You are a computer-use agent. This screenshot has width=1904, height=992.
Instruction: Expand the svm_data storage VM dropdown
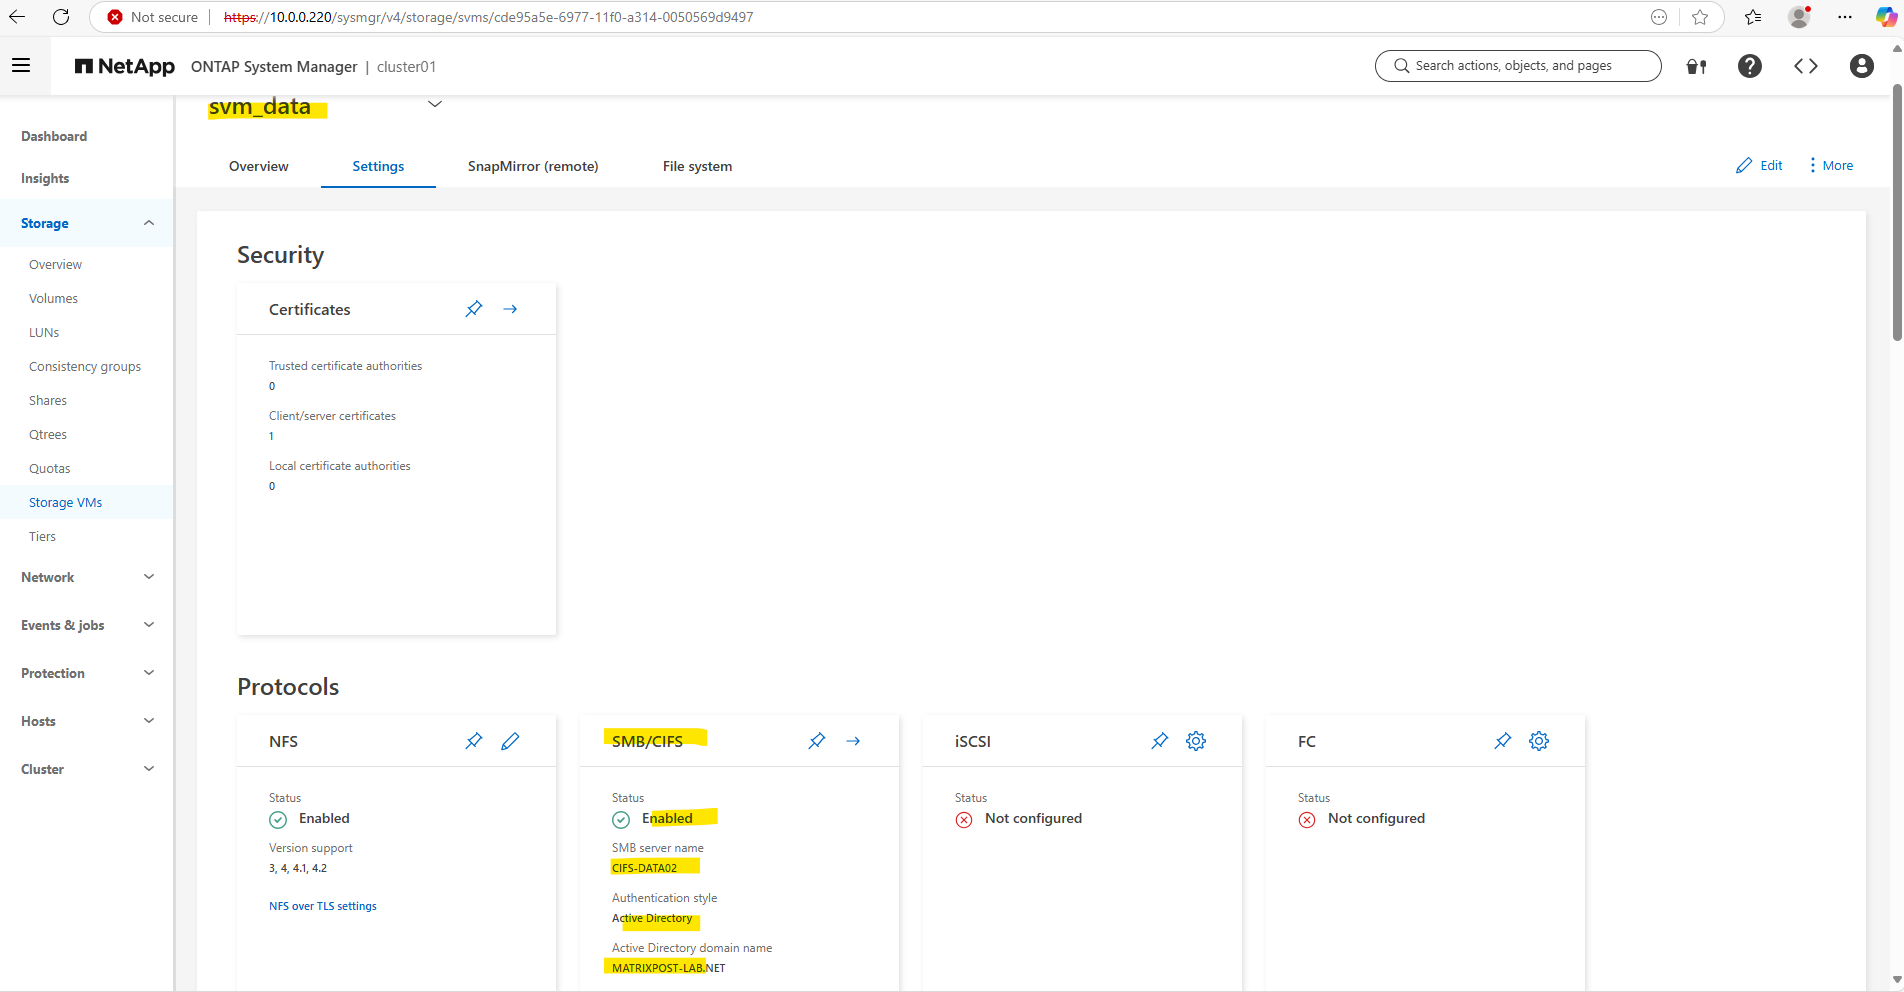click(x=435, y=104)
